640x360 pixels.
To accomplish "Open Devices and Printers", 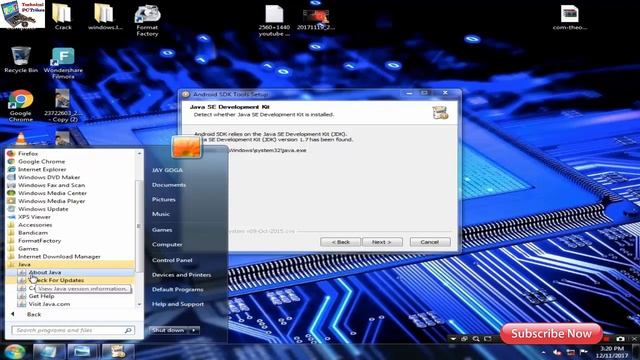I will click(181, 275).
